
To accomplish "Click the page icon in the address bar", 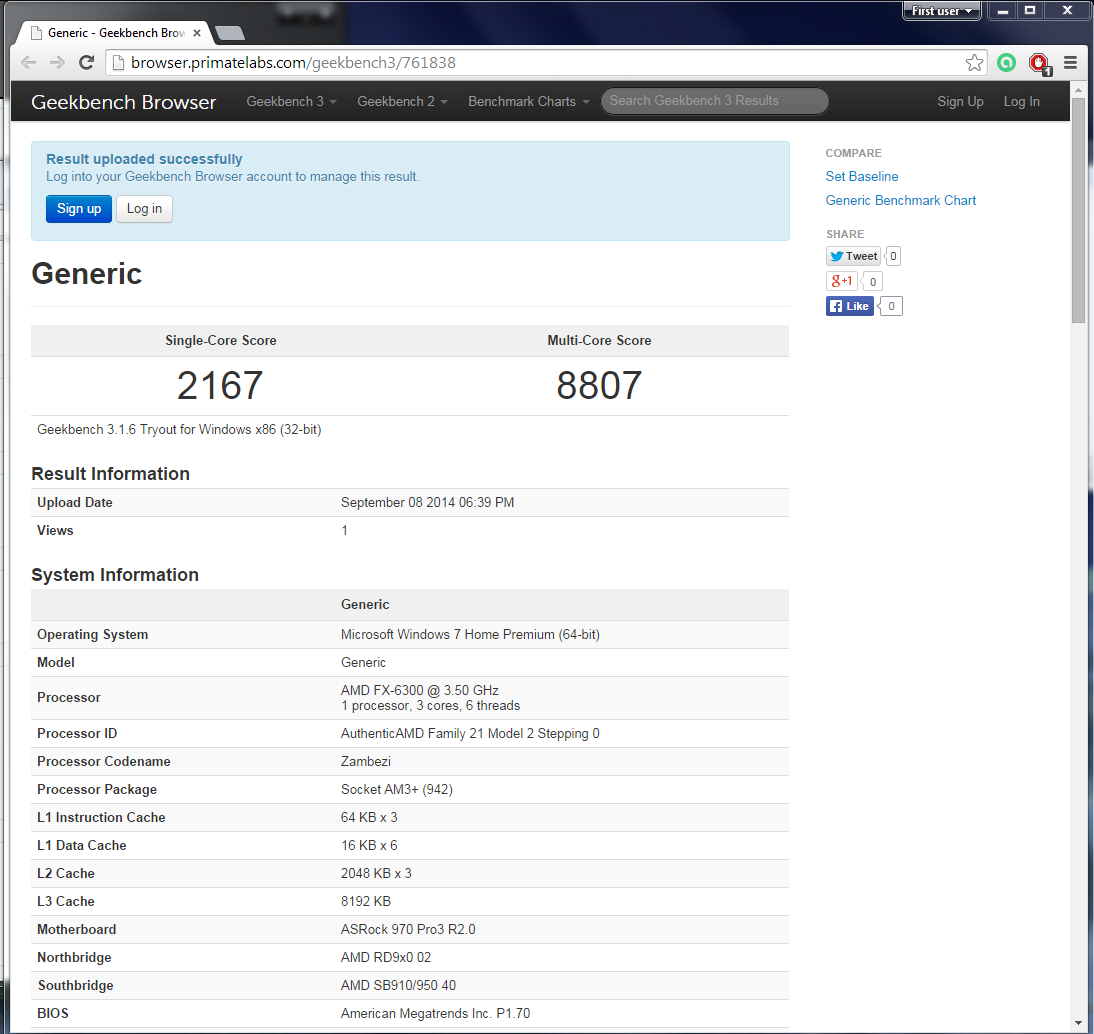I will 119,63.
